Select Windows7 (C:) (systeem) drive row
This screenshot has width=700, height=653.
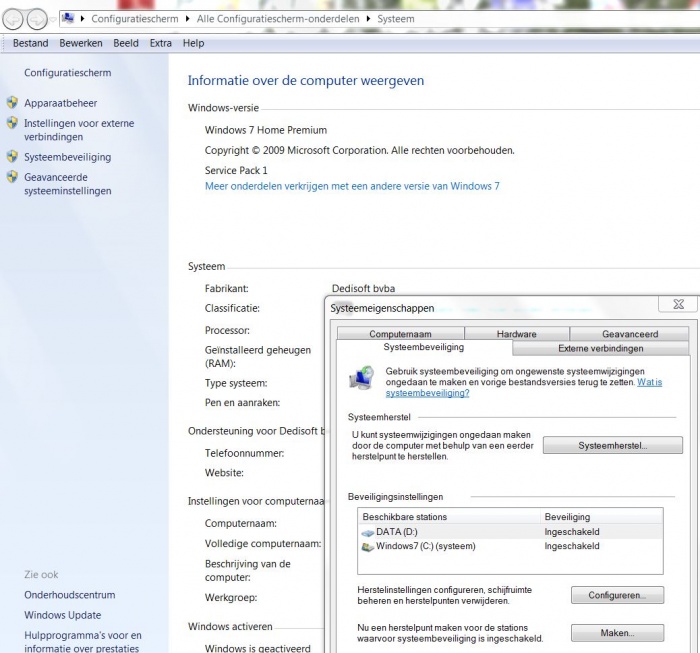coord(510,546)
